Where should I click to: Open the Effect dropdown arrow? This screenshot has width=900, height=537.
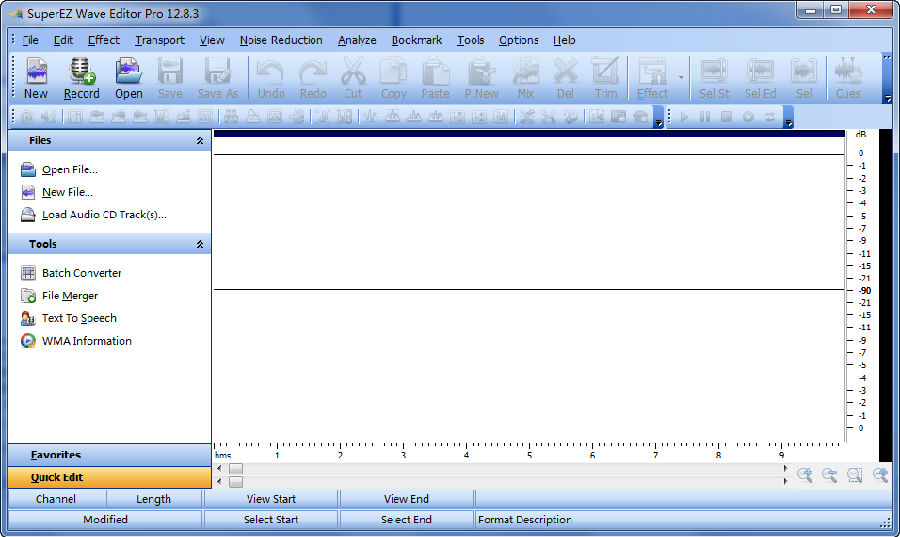[681, 77]
